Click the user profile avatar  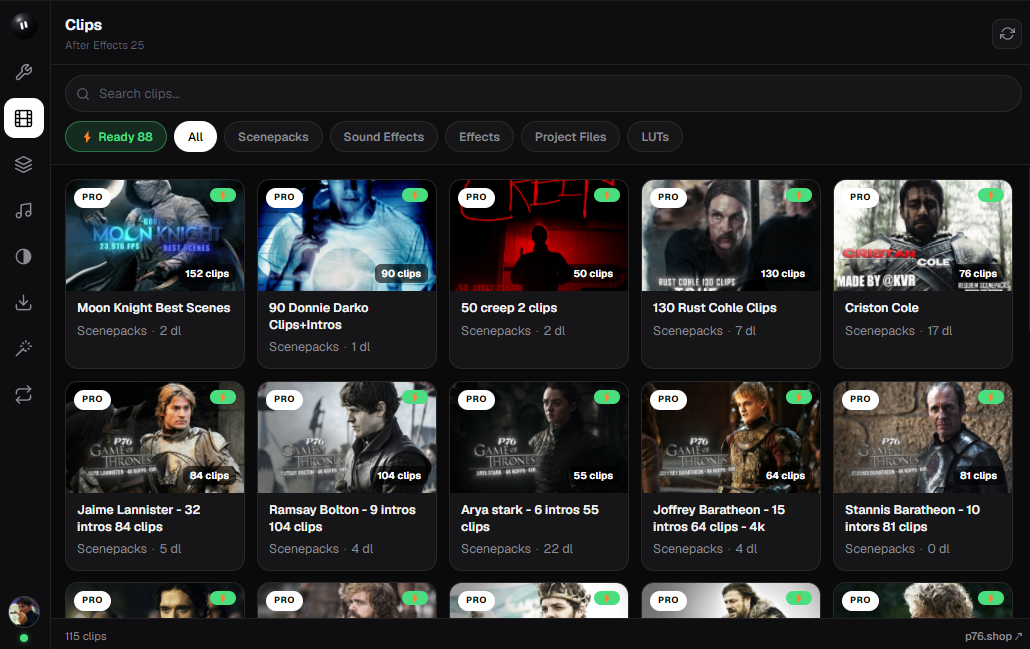click(x=24, y=612)
